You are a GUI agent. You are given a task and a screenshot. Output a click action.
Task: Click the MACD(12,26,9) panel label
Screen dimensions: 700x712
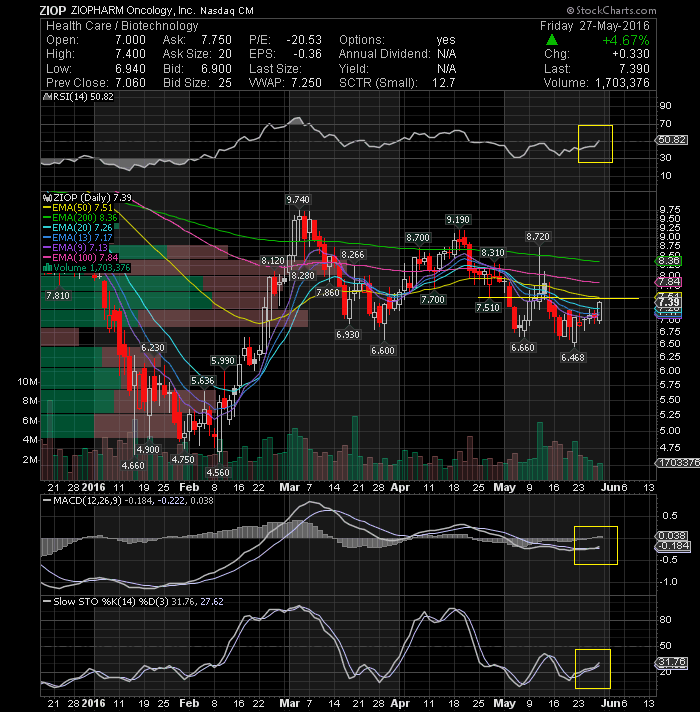click(87, 501)
